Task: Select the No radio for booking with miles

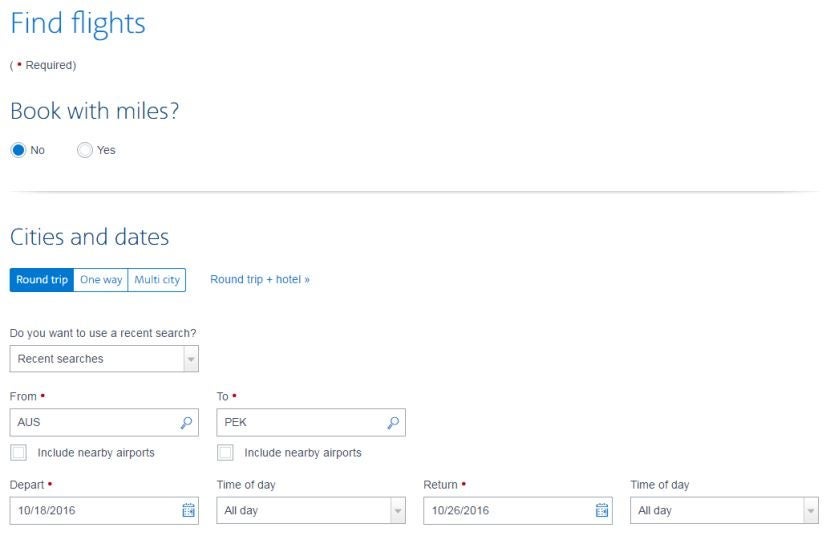Action: (x=19, y=150)
